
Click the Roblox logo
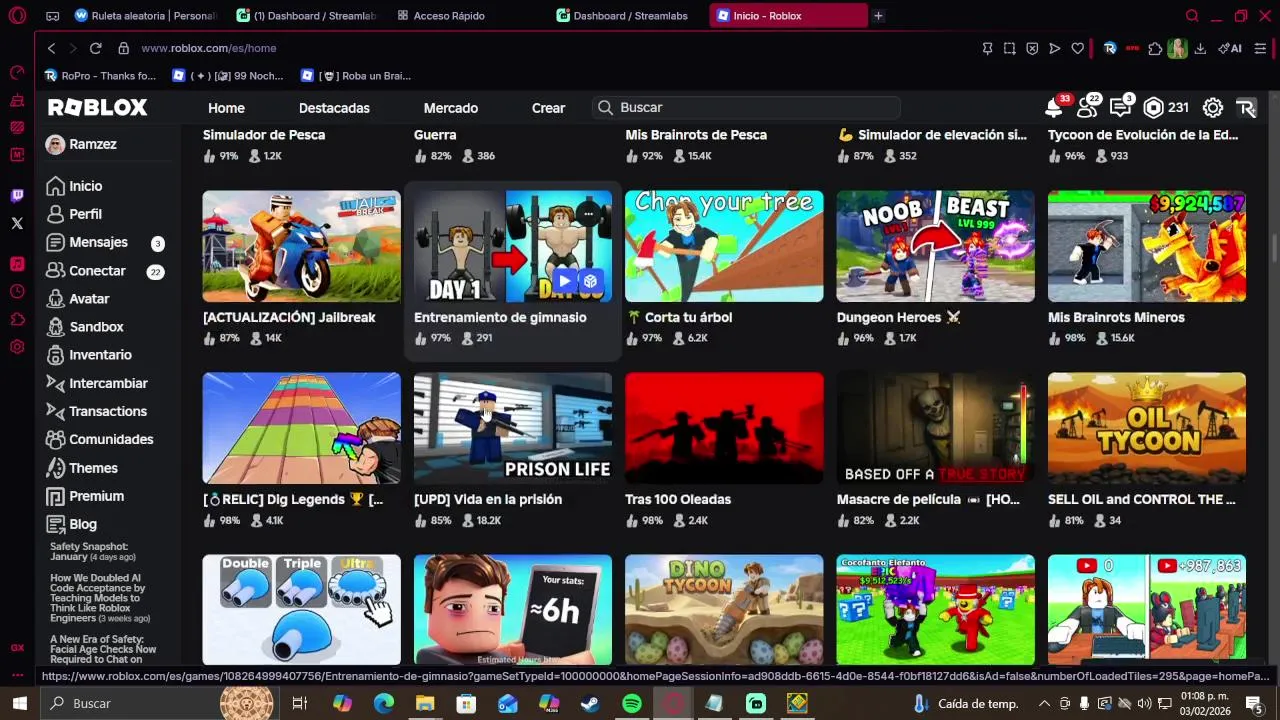(98, 108)
